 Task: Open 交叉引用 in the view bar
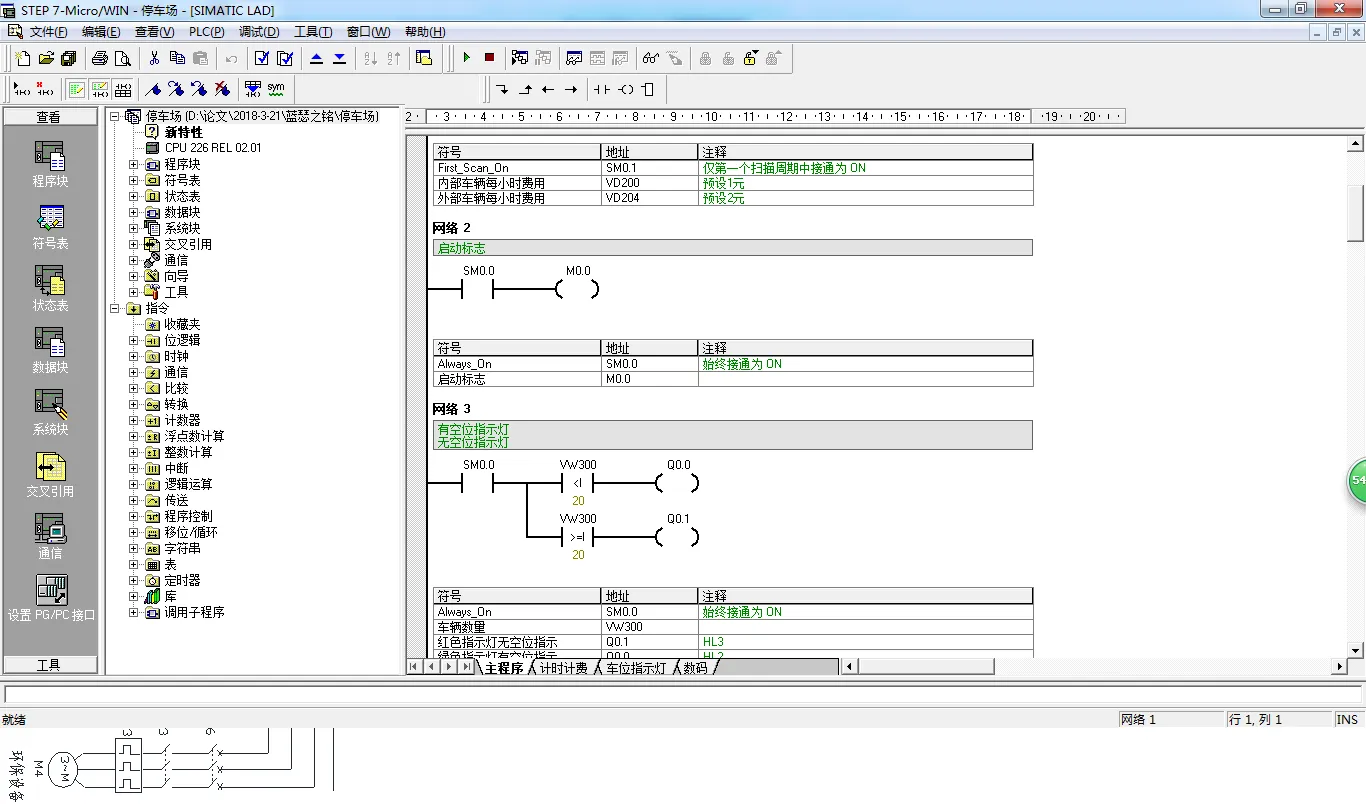point(50,474)
